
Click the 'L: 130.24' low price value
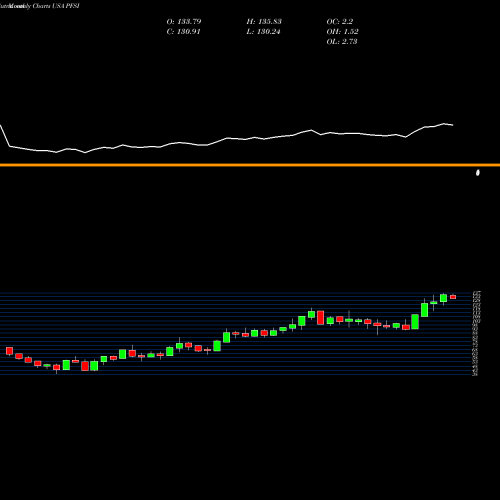pos(263,32)
